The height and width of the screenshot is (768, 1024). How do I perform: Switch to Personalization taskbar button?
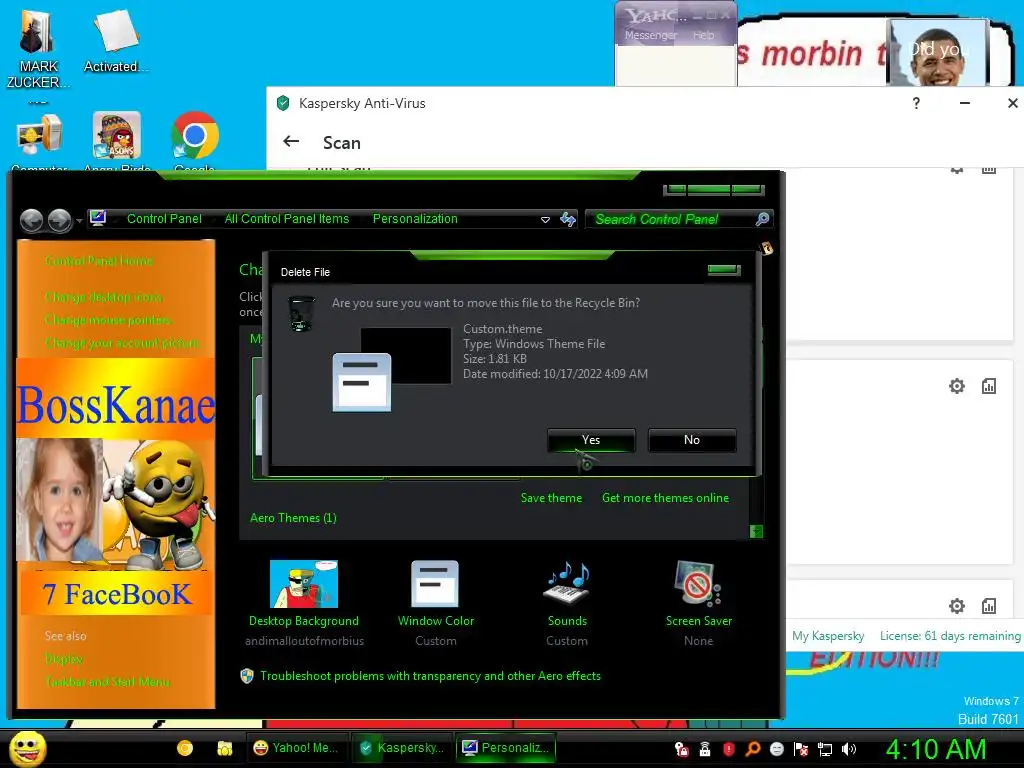point(505,748)
